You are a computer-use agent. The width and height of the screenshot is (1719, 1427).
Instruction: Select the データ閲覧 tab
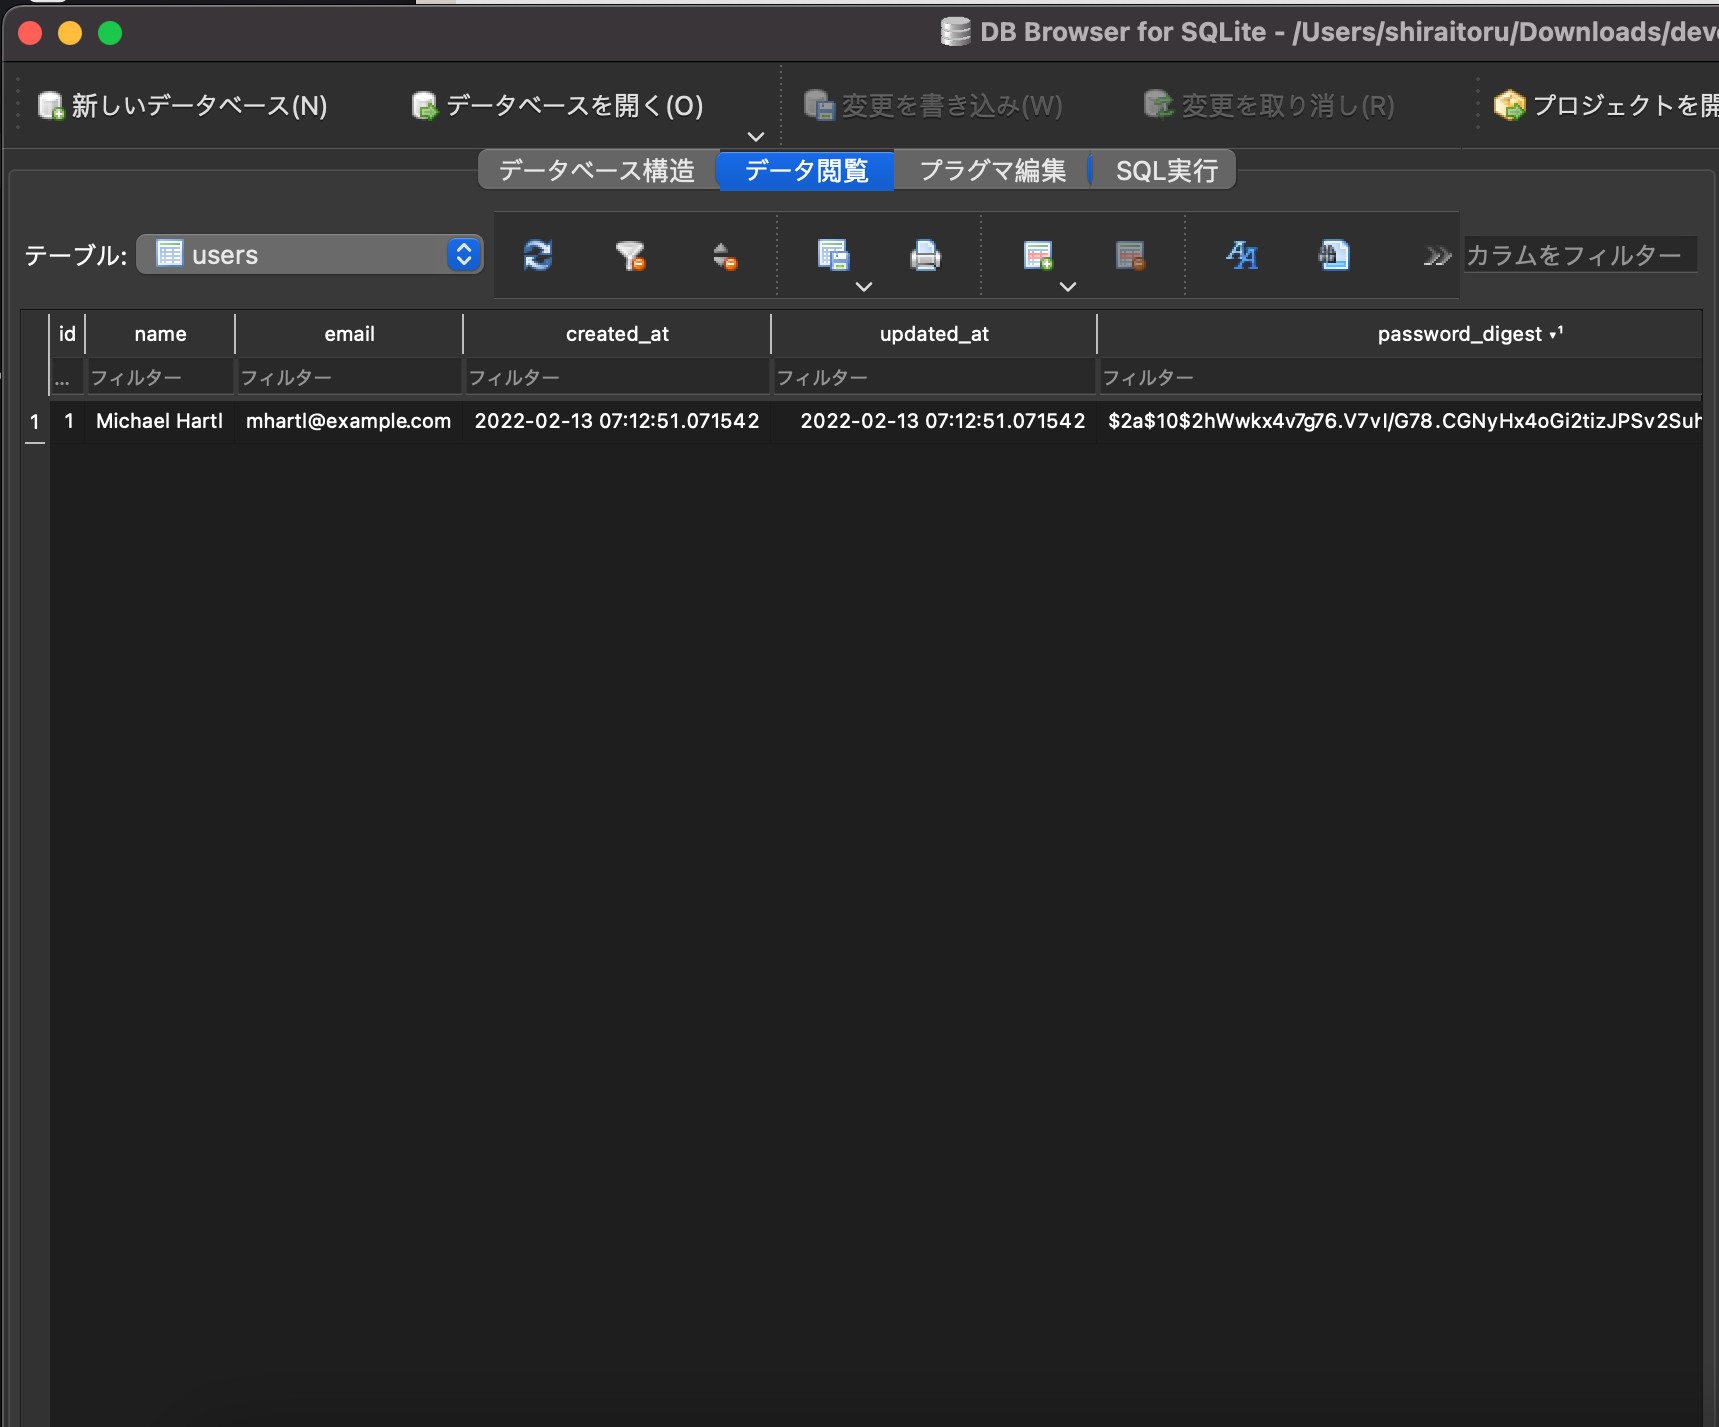pos(806,171)
